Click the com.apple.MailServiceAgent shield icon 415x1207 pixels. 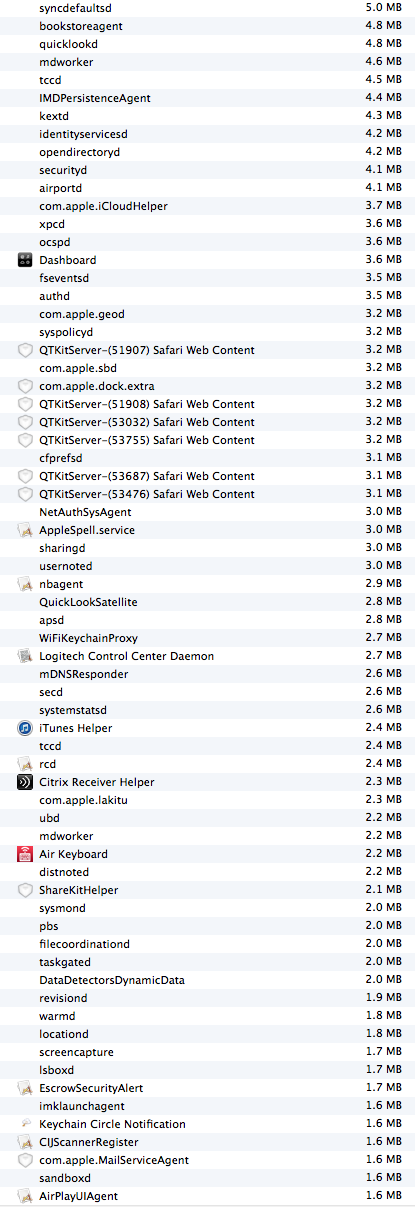click(26, 1160)
